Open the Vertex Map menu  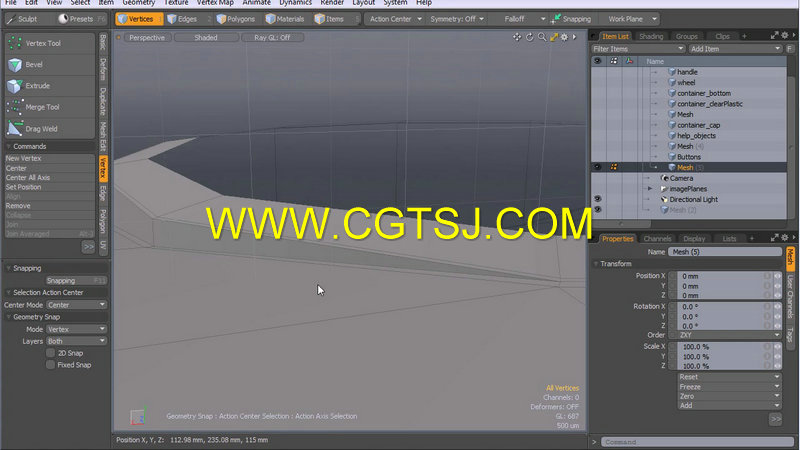tap(215, 3)
